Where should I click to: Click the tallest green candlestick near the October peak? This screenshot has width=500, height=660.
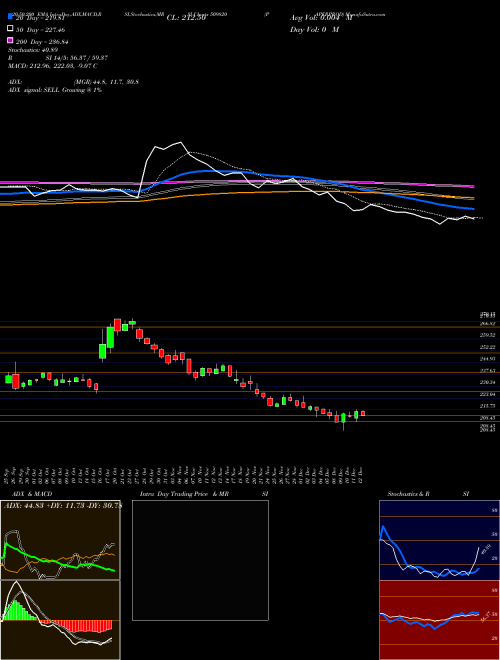(x=110, y=338)
